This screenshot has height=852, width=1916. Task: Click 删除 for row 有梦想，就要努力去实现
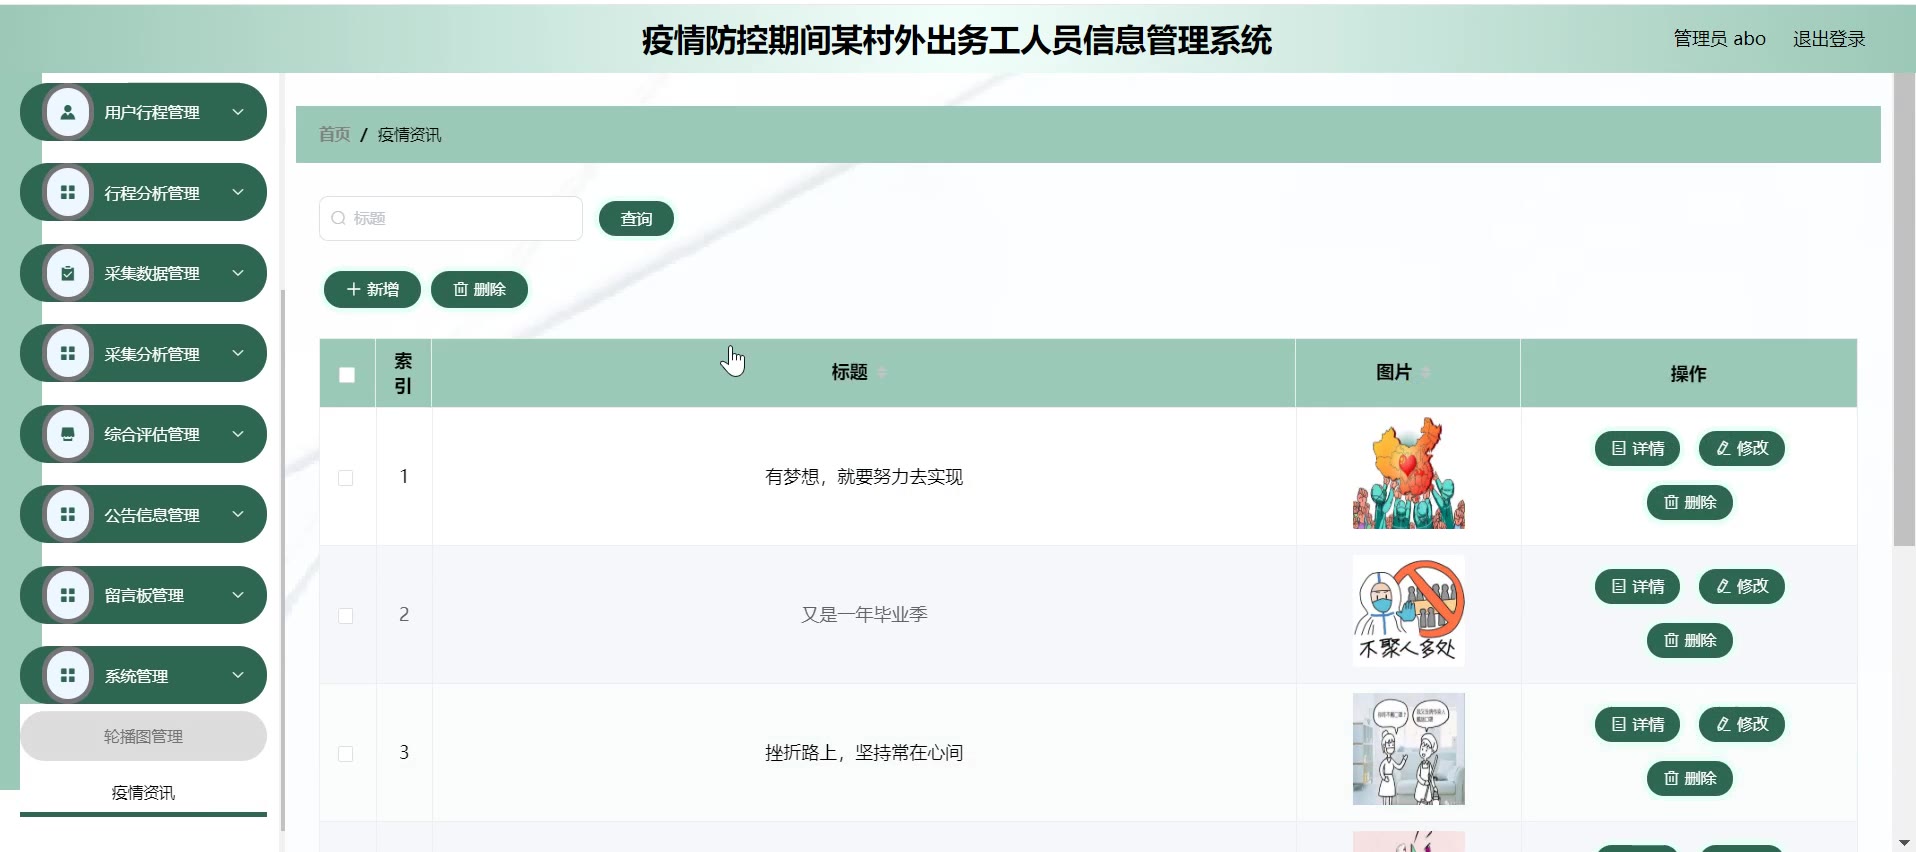1690,503
